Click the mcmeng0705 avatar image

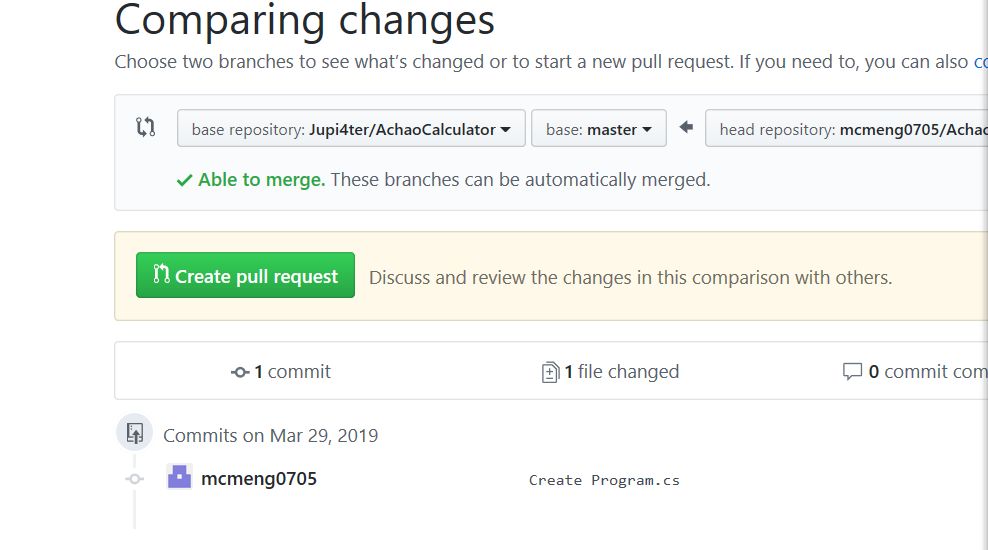[x=179, y=477]
